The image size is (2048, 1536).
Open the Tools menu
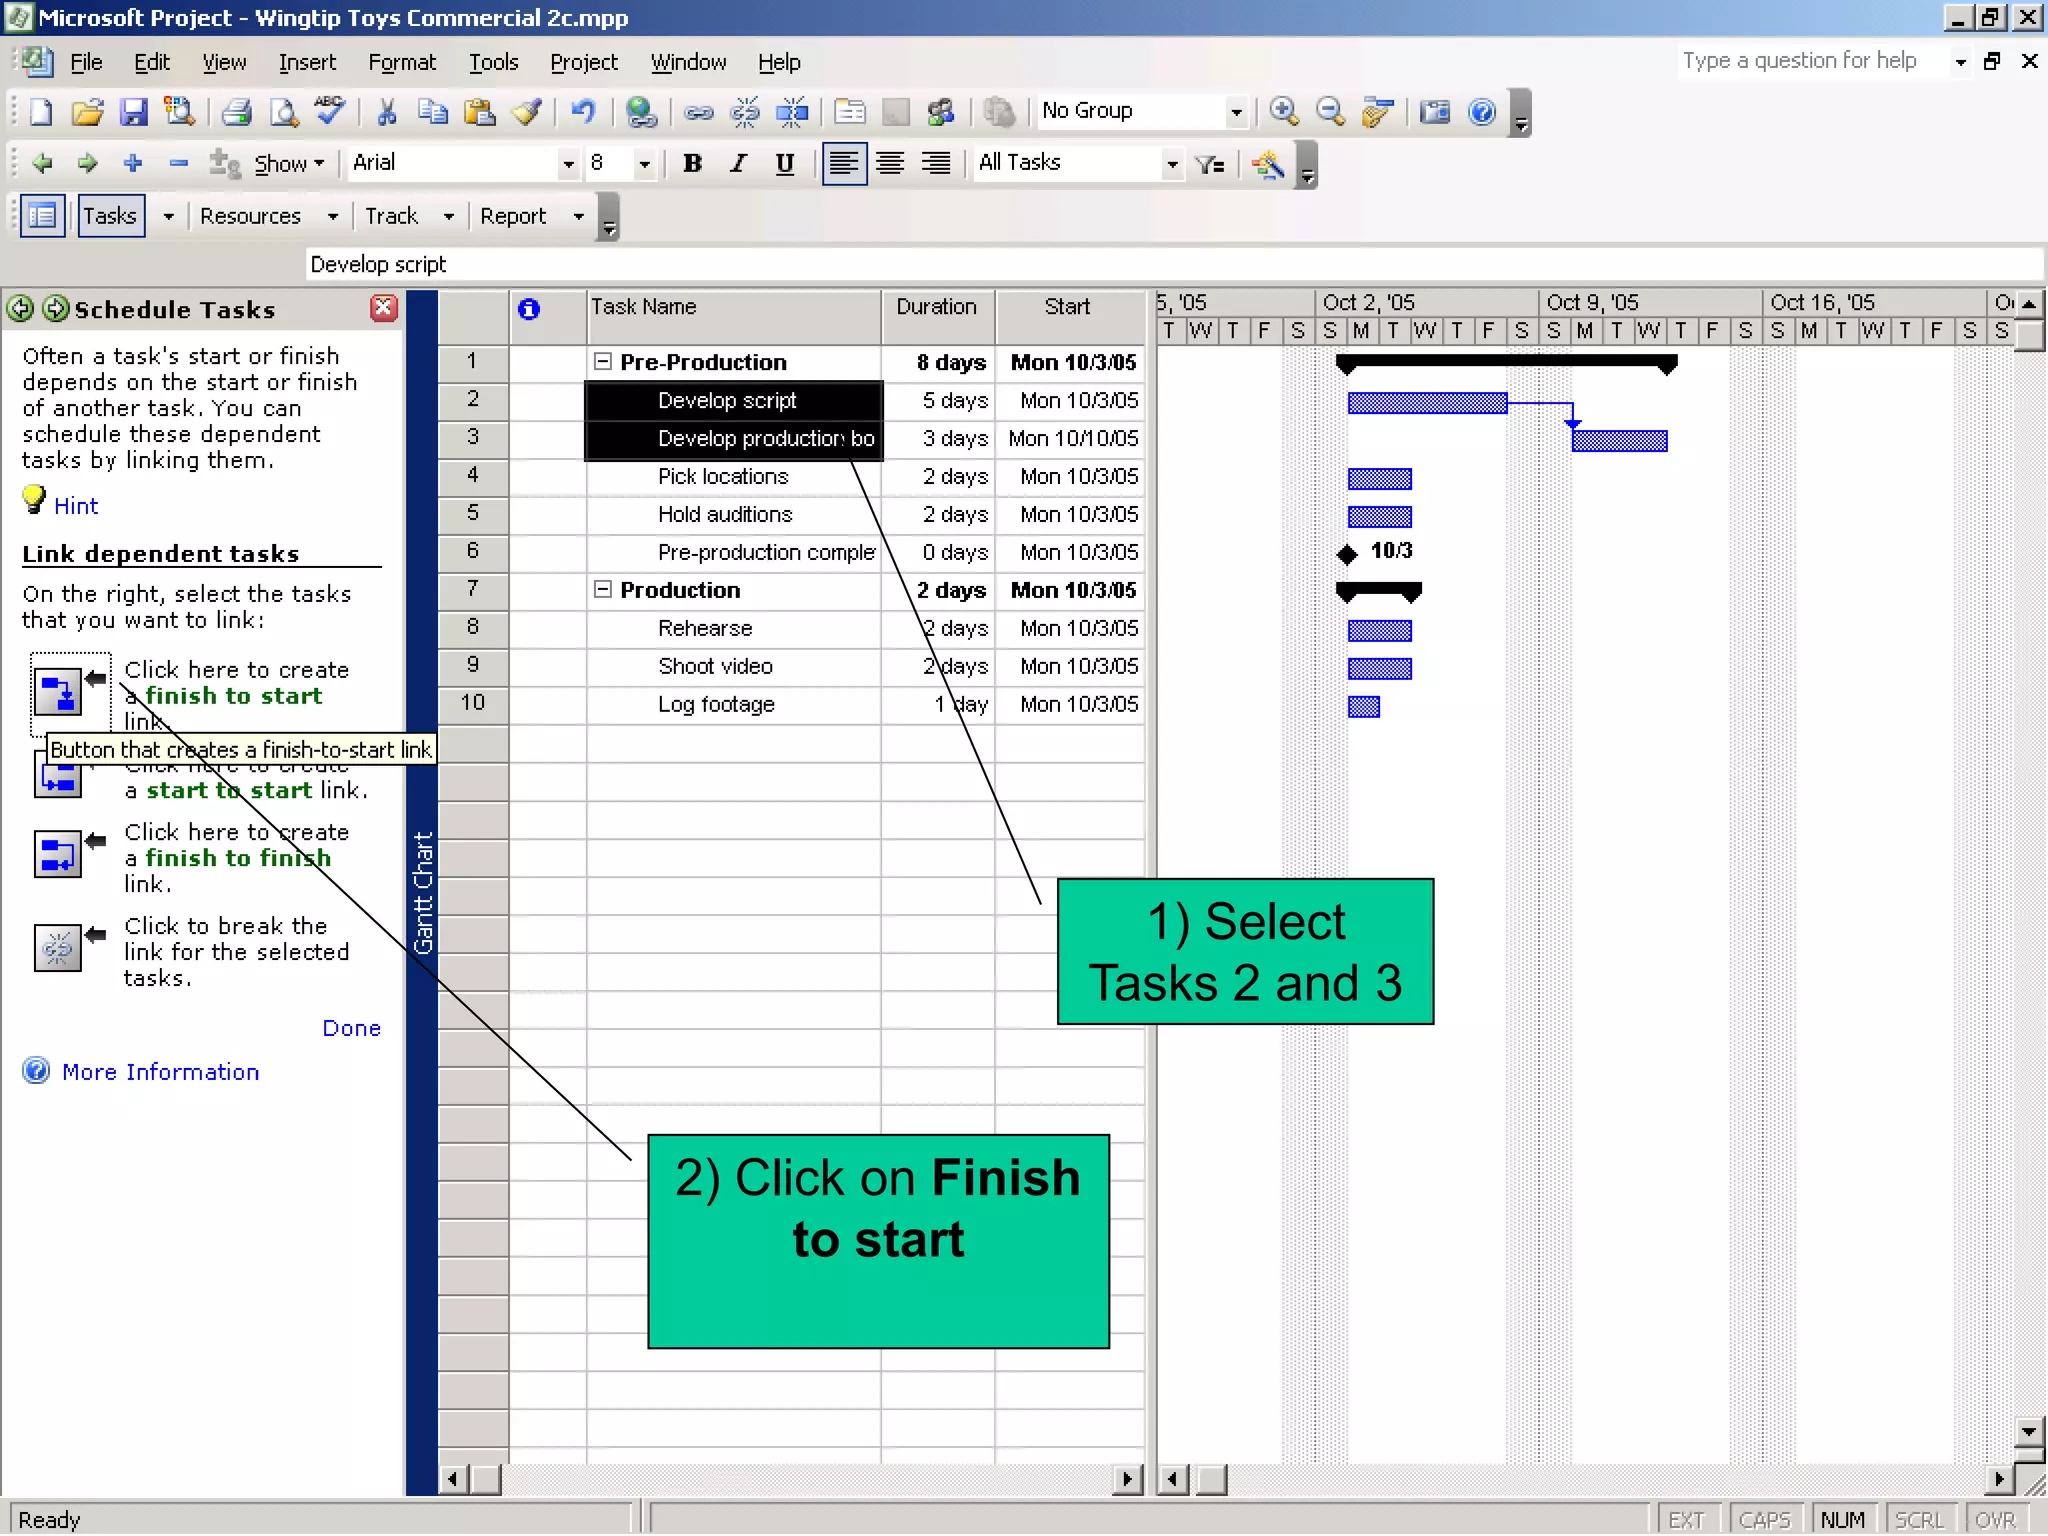click(494, 62)
